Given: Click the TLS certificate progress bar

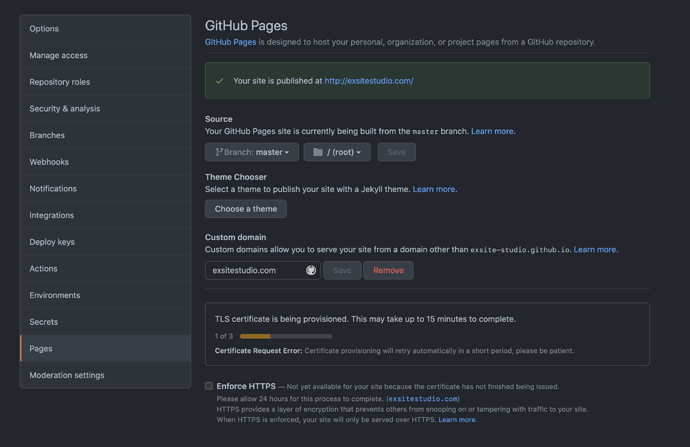Looking at the screenshot, I should 286,336.
